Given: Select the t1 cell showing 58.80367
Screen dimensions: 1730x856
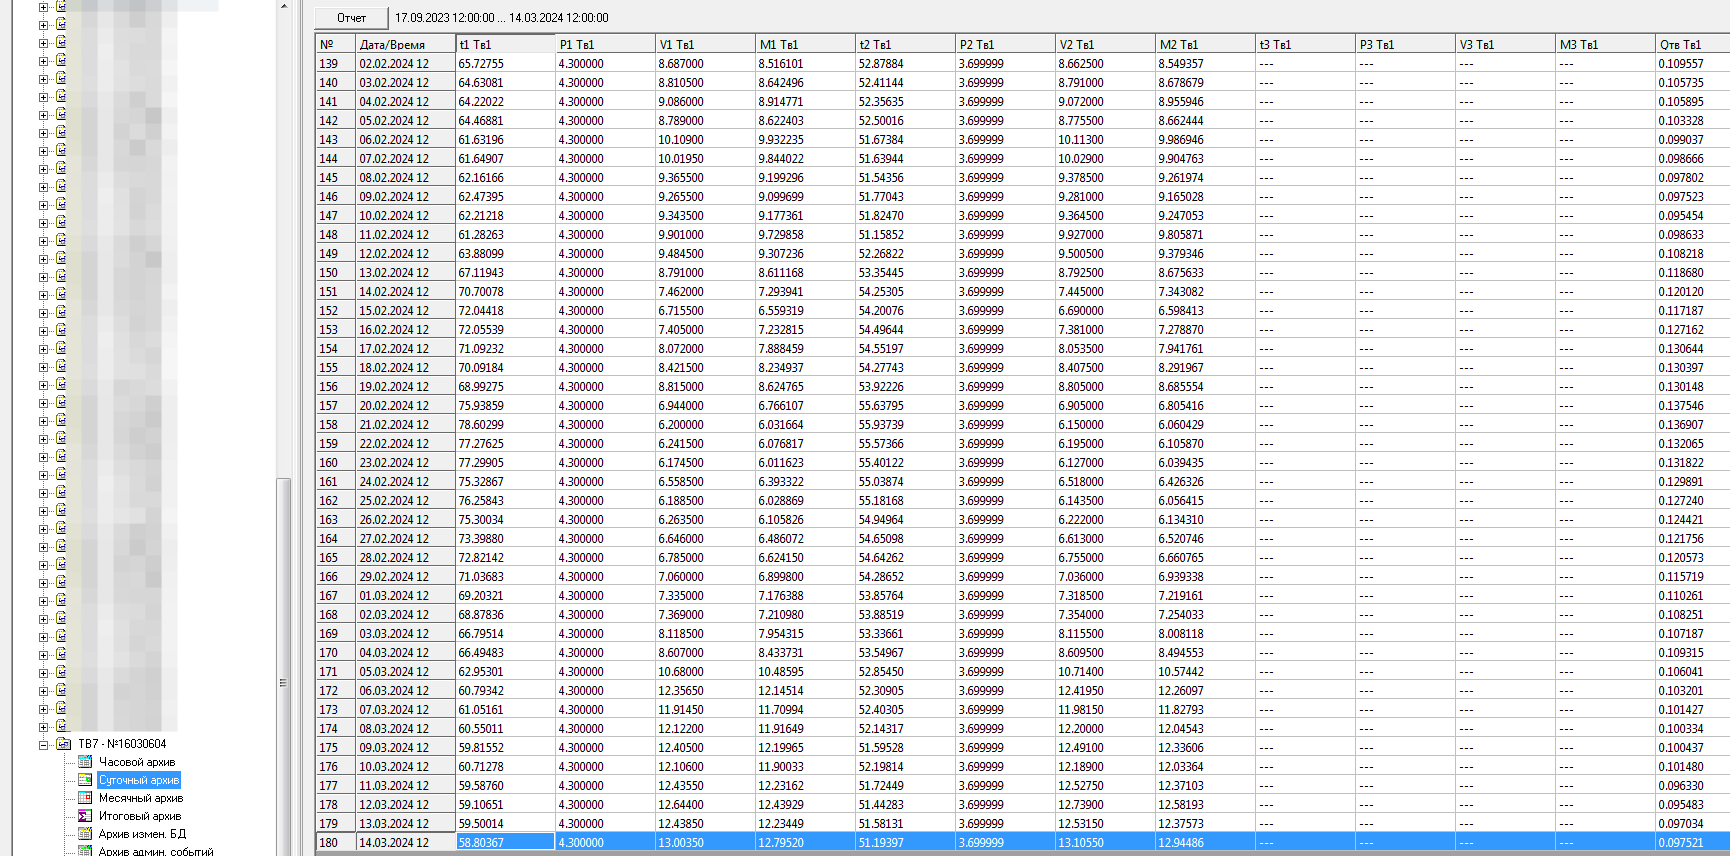Looking at the screenshot, I should 505,843.
